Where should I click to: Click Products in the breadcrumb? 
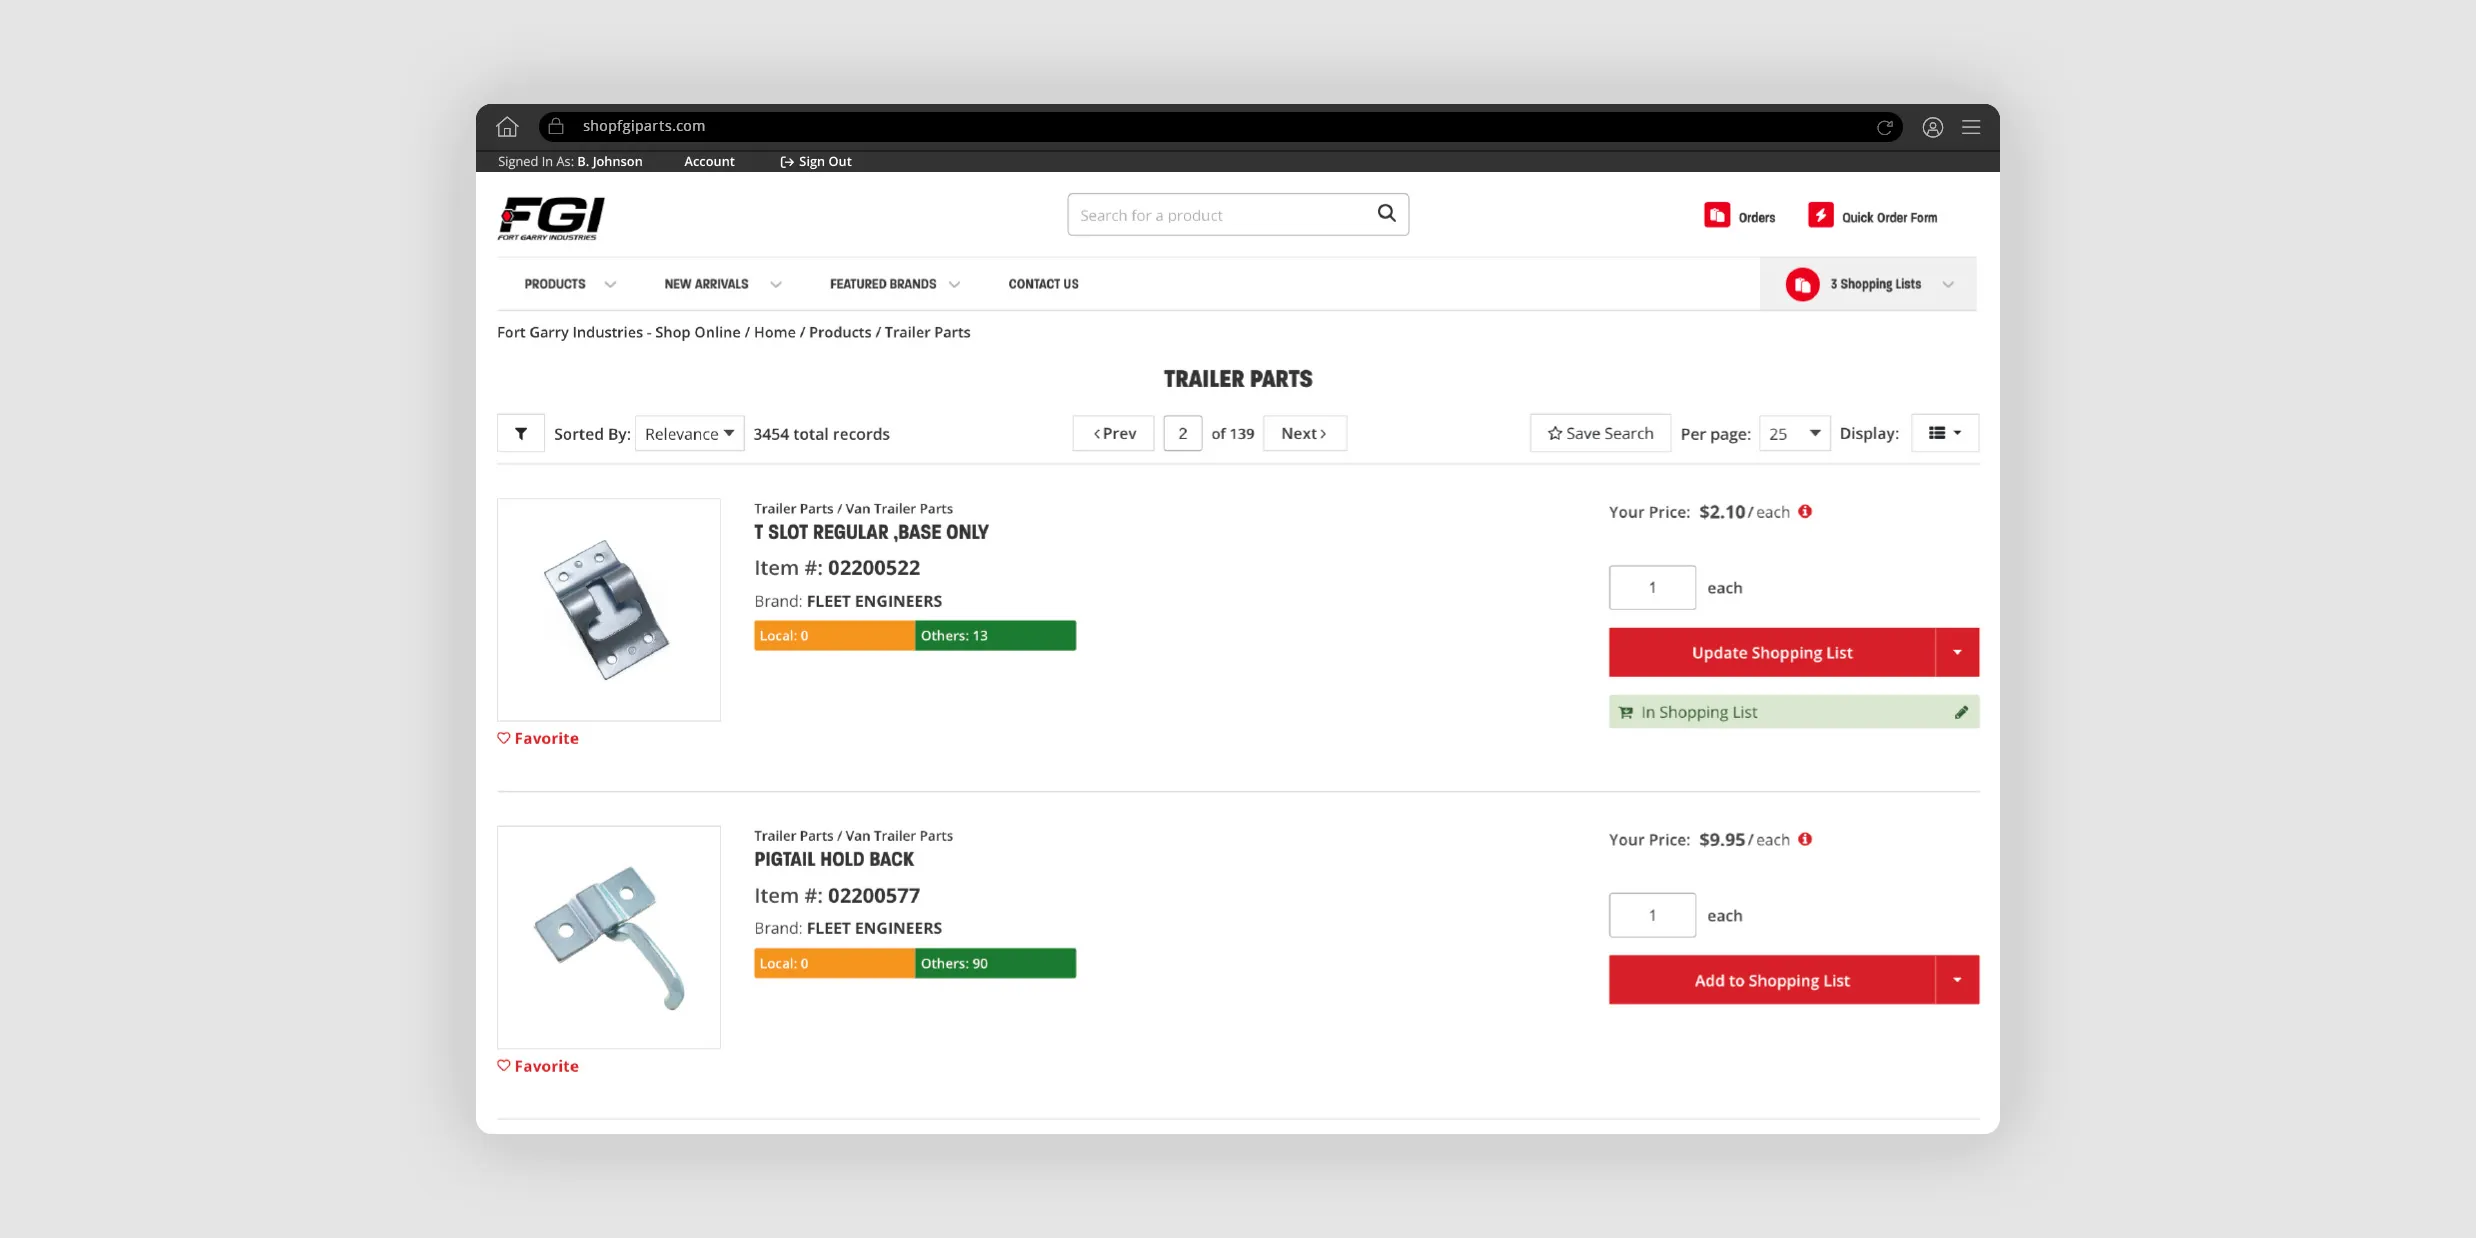click(840, 332)
